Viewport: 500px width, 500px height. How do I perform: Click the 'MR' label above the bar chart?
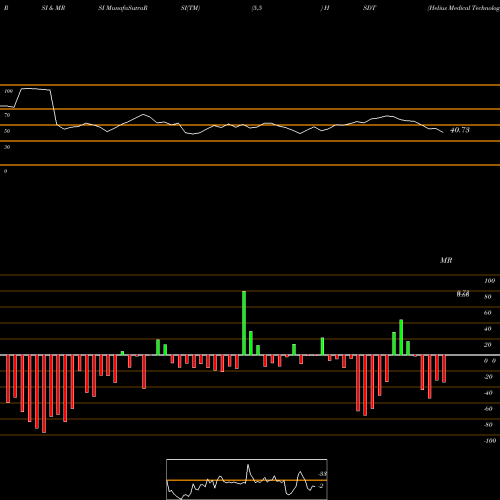446,260
